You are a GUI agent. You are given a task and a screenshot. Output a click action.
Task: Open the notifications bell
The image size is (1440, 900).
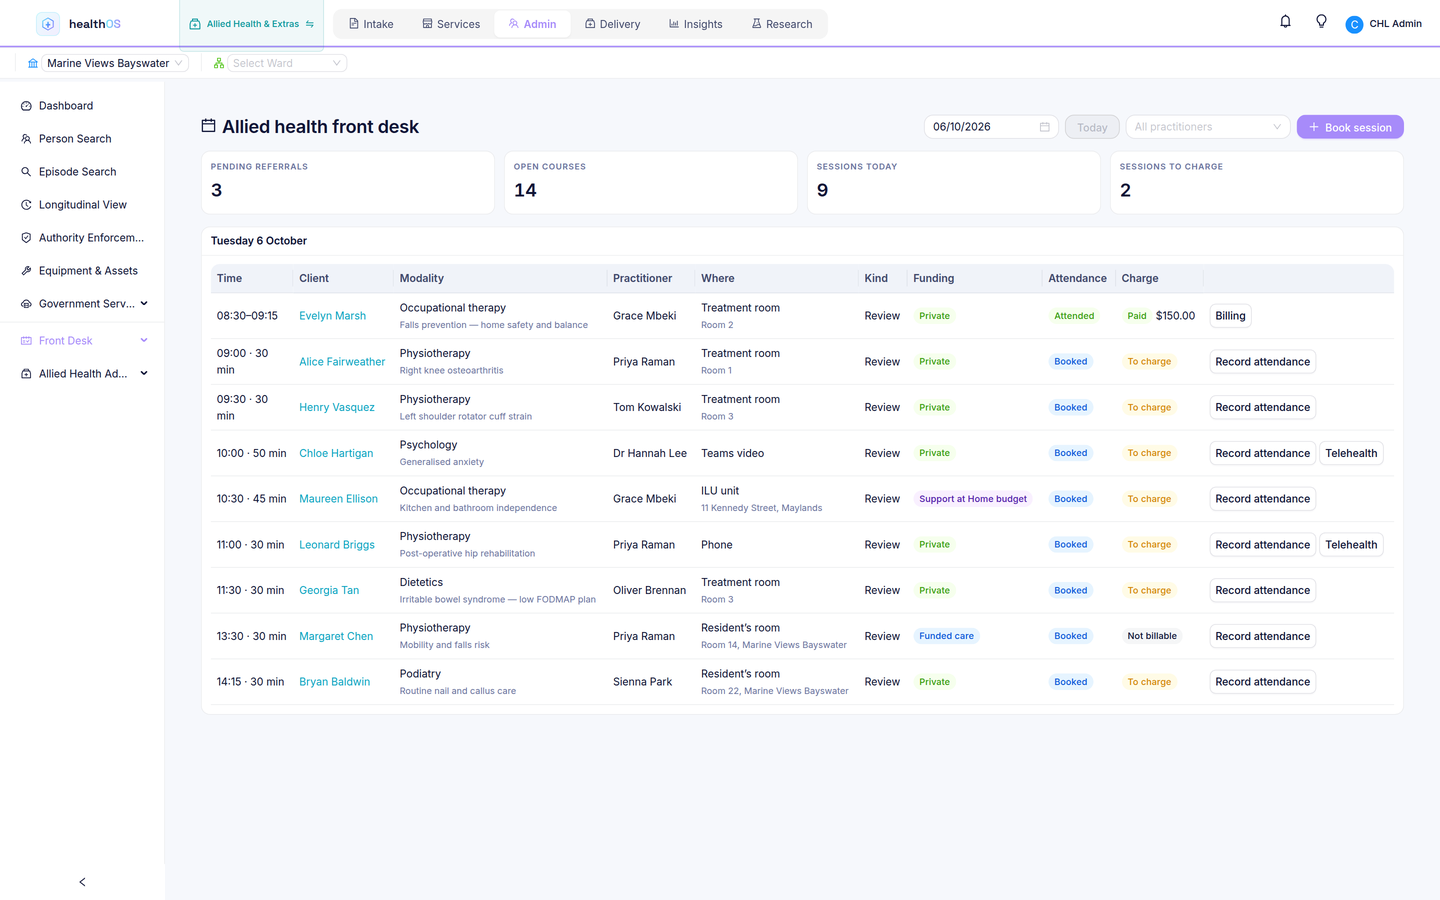point(1285,22)
